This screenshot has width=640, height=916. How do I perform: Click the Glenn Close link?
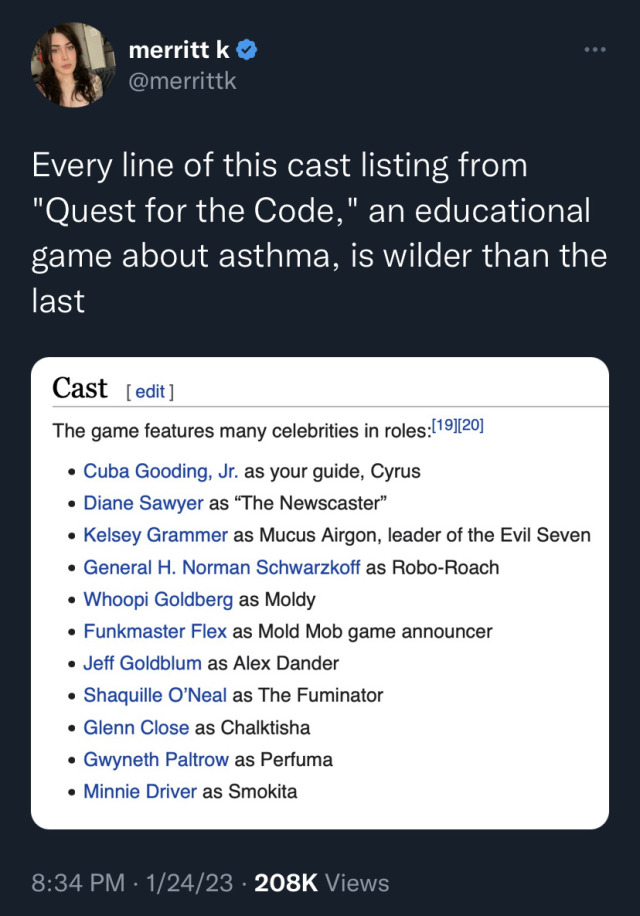[x=136, y=727]
